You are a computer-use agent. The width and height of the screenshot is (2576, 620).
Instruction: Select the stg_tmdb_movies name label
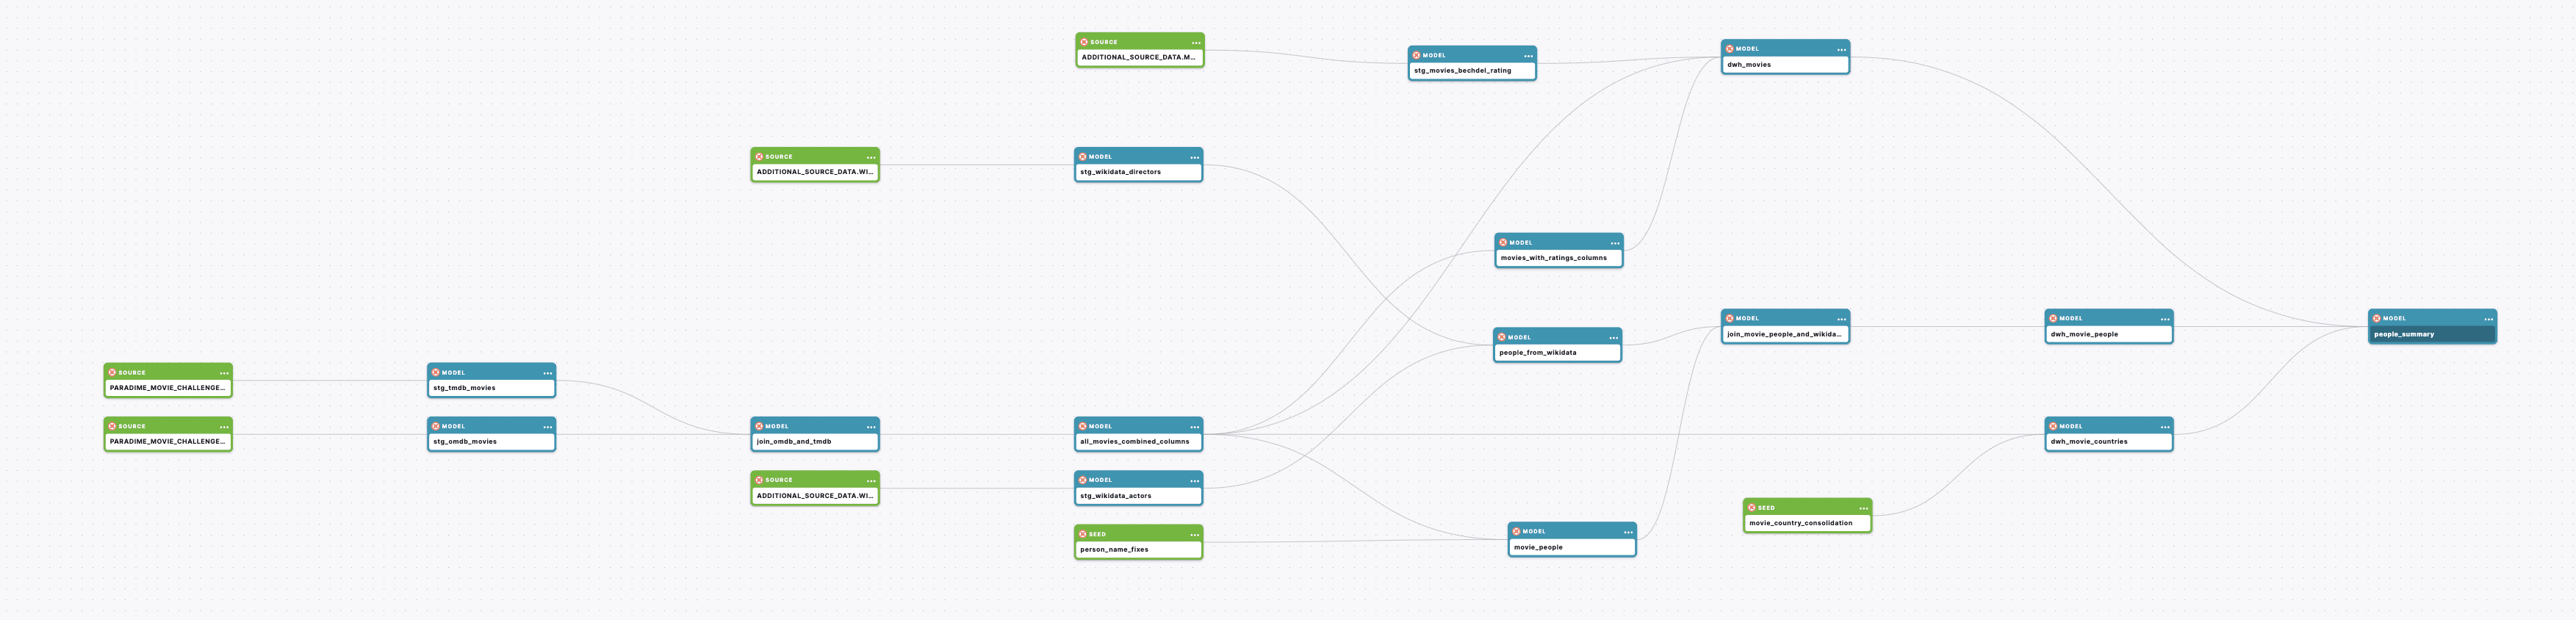(x=464, y=388)
